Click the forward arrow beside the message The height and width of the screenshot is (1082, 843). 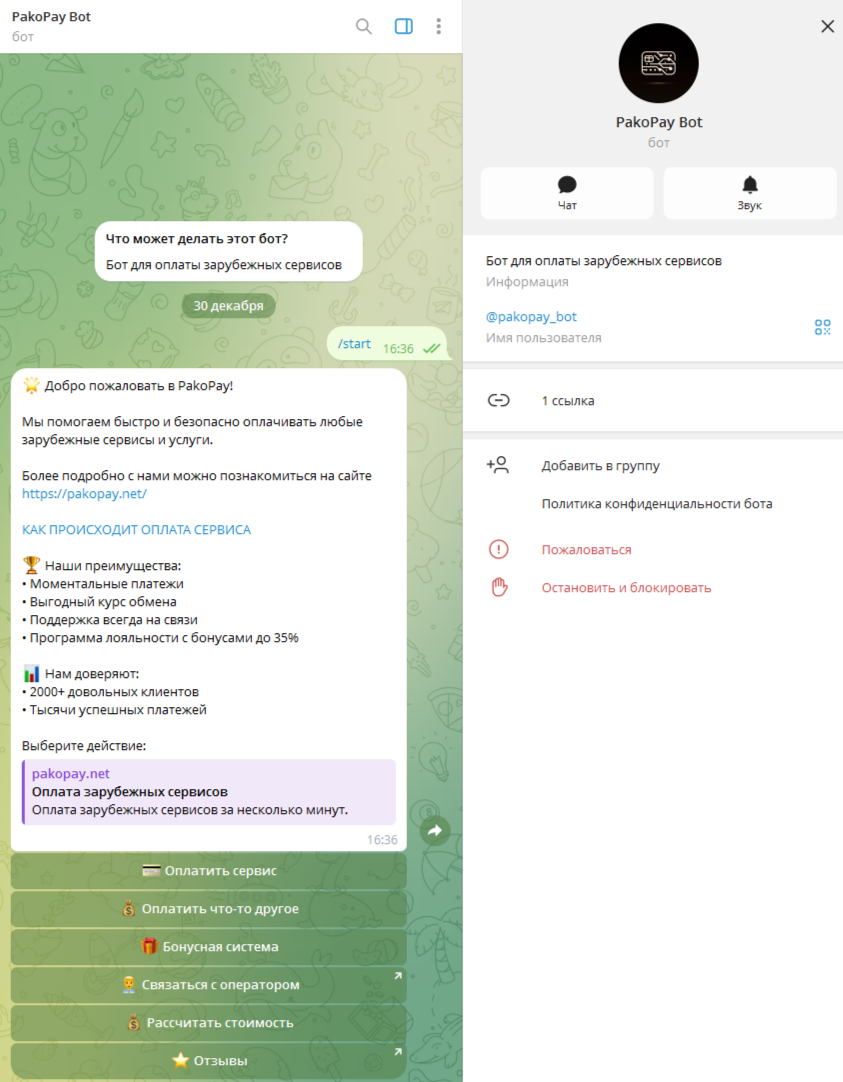(x=435, y=831)
